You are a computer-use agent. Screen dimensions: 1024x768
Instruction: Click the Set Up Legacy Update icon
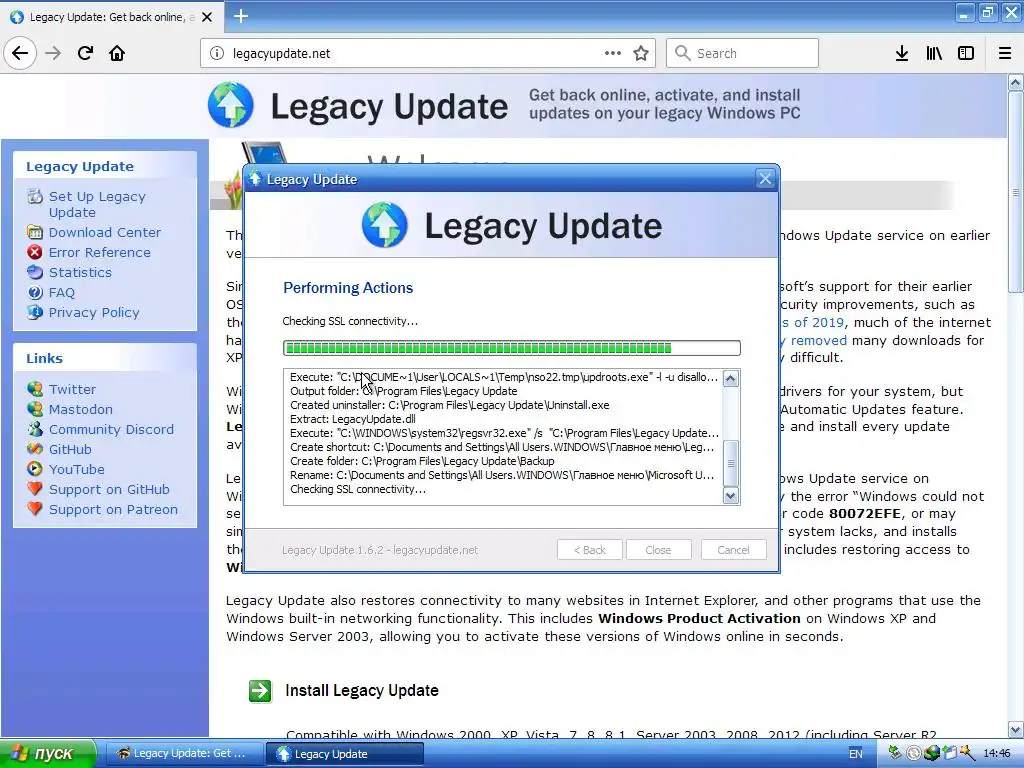coord(35,196)
